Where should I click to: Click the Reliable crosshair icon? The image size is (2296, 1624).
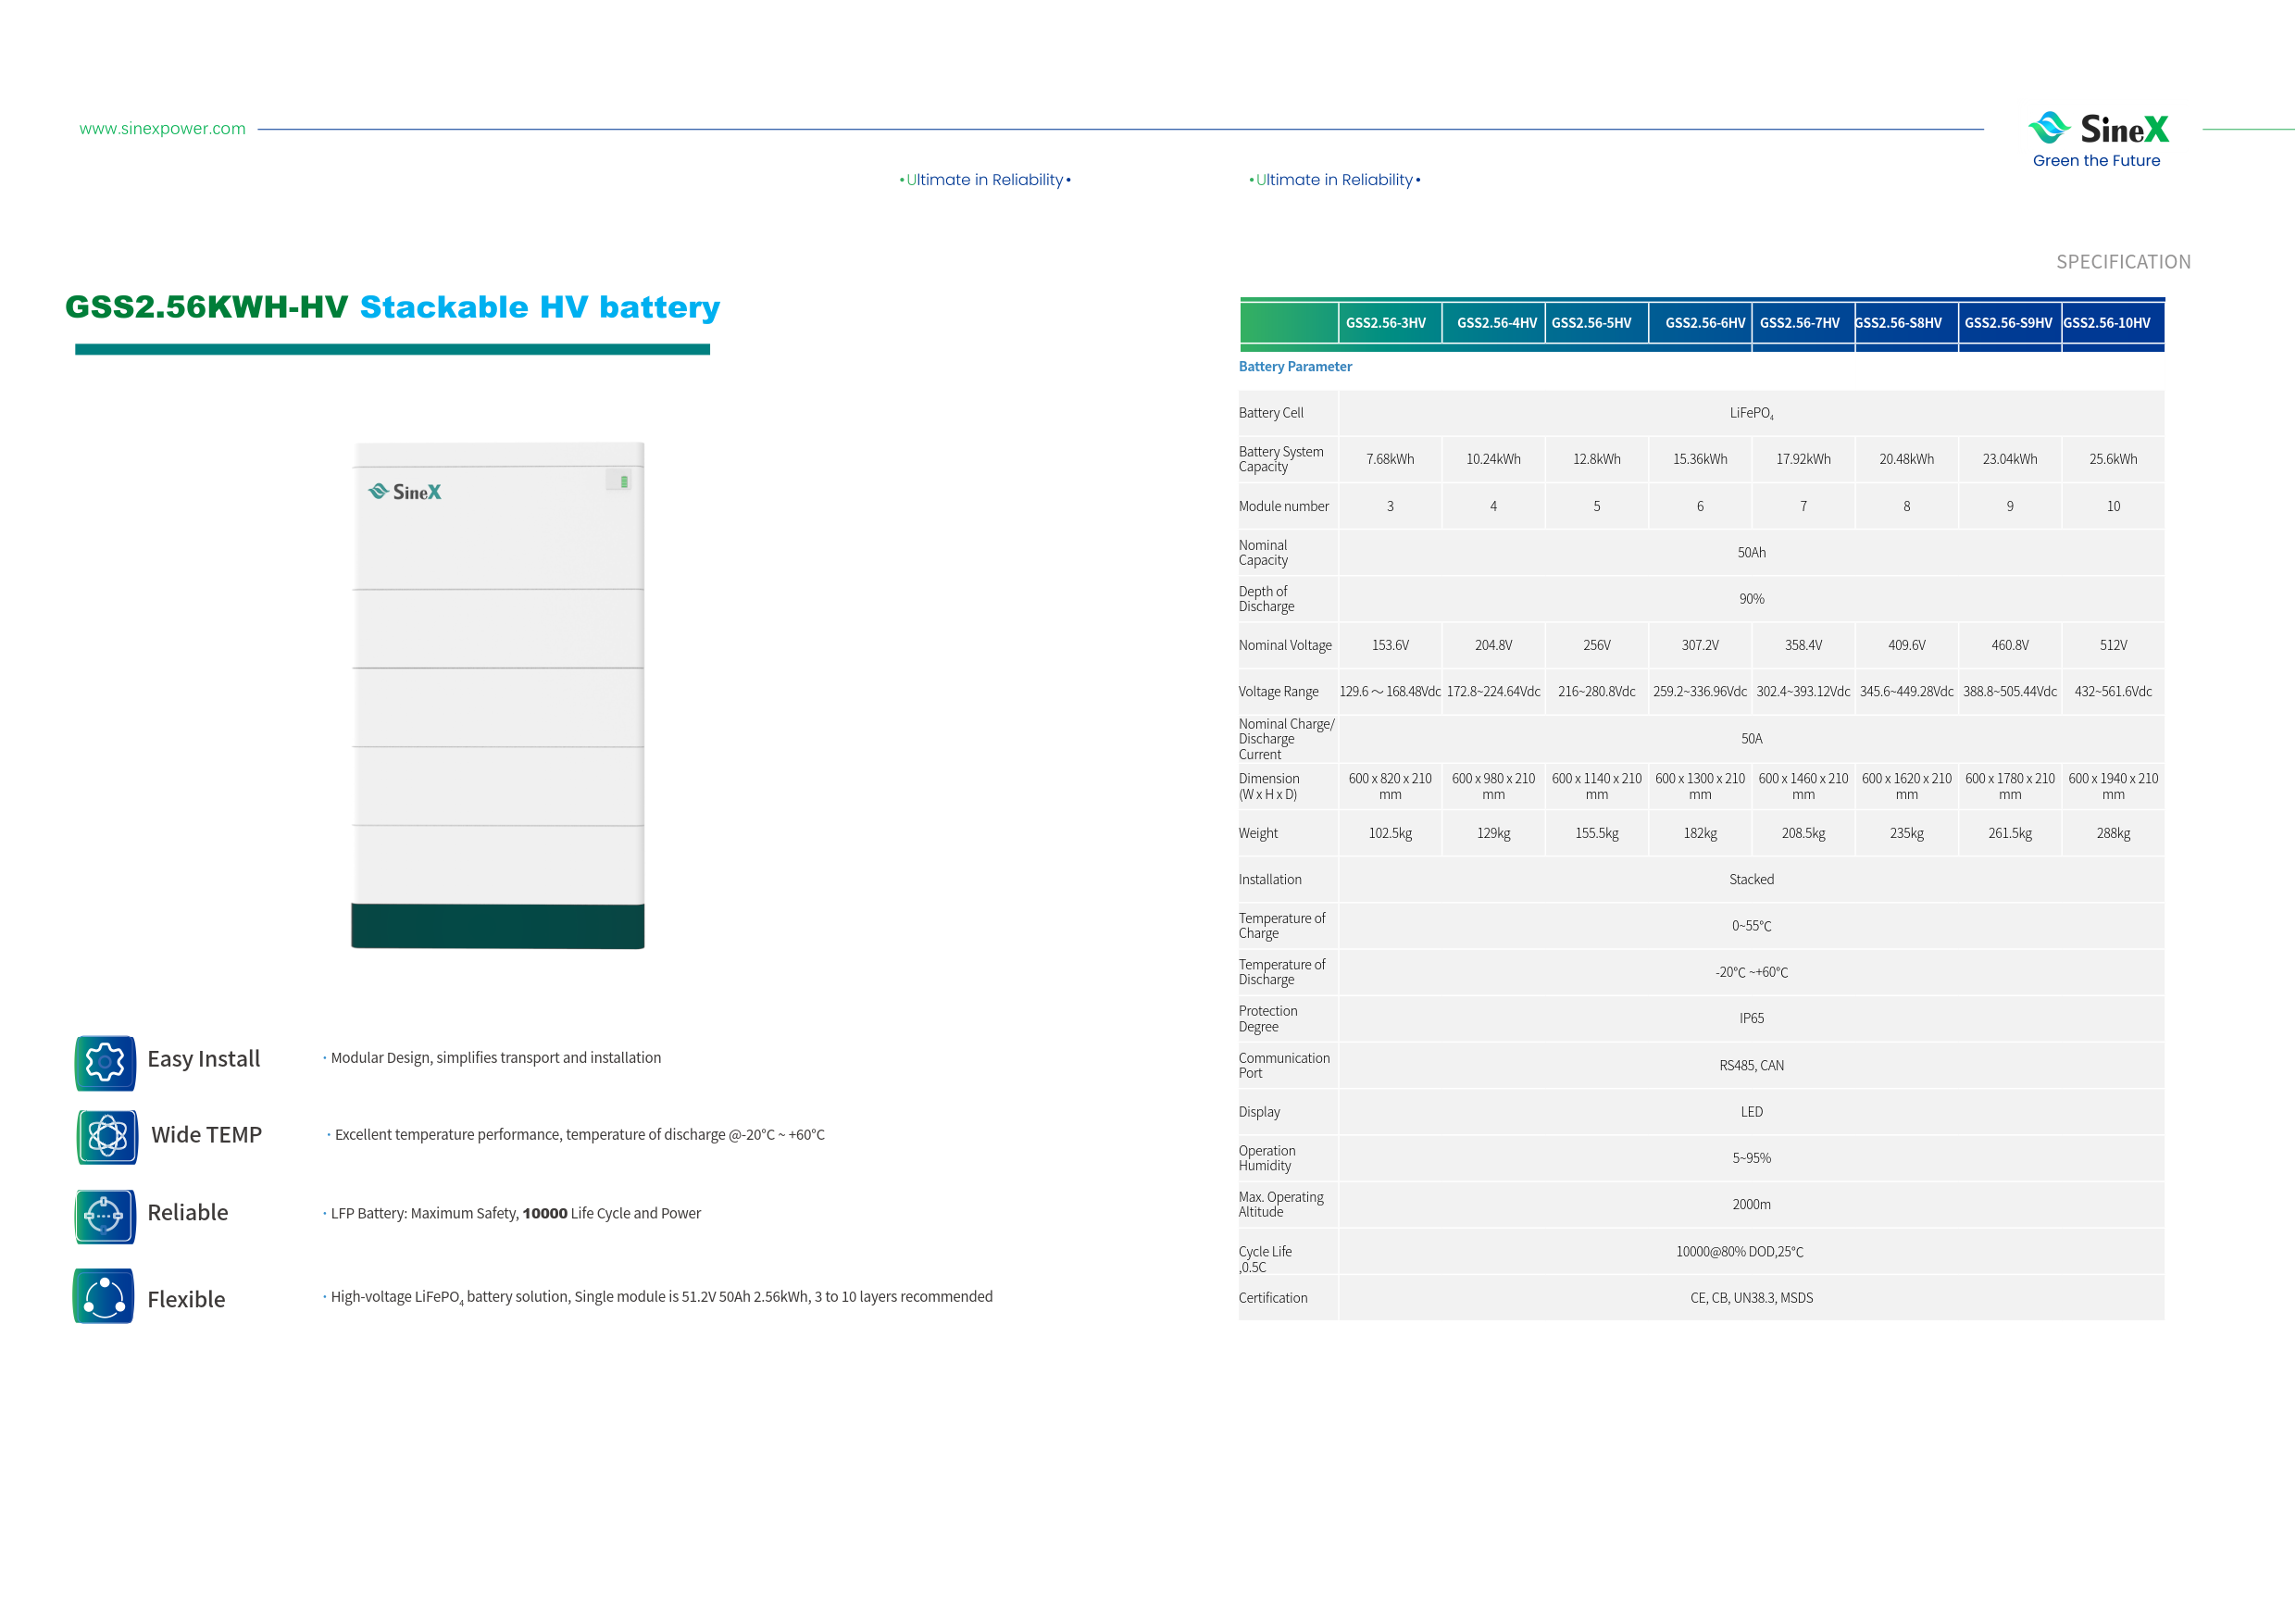pos(105,1216)
